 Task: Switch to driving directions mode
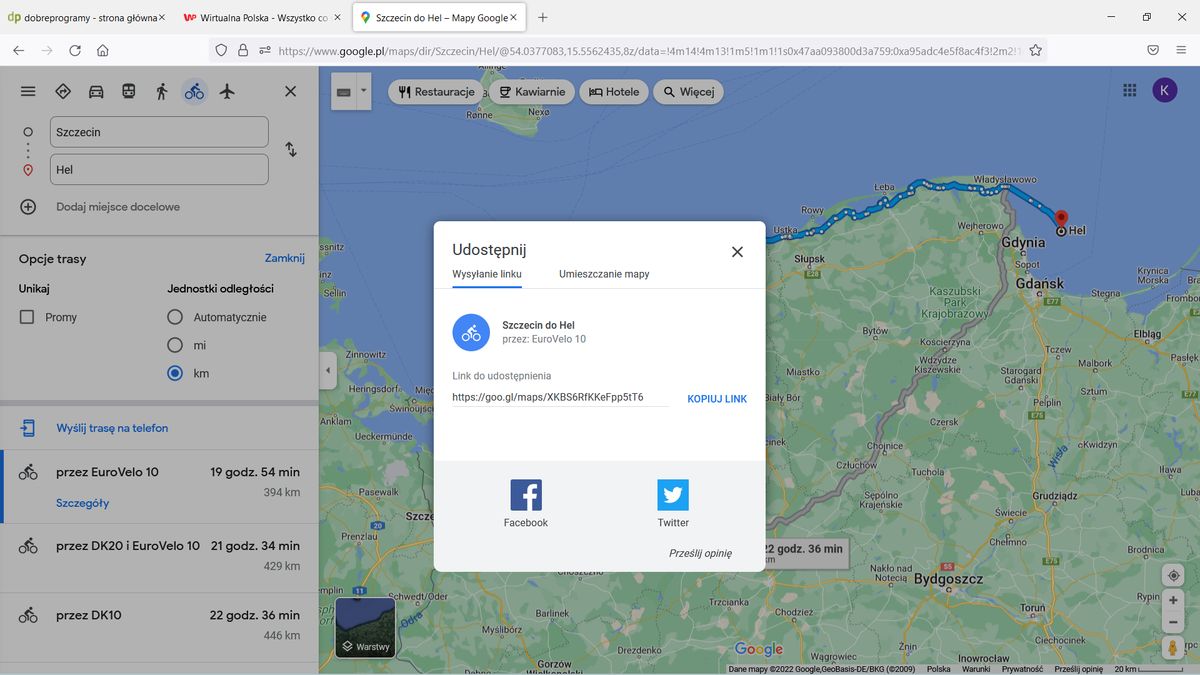click(x=95, y=90)
